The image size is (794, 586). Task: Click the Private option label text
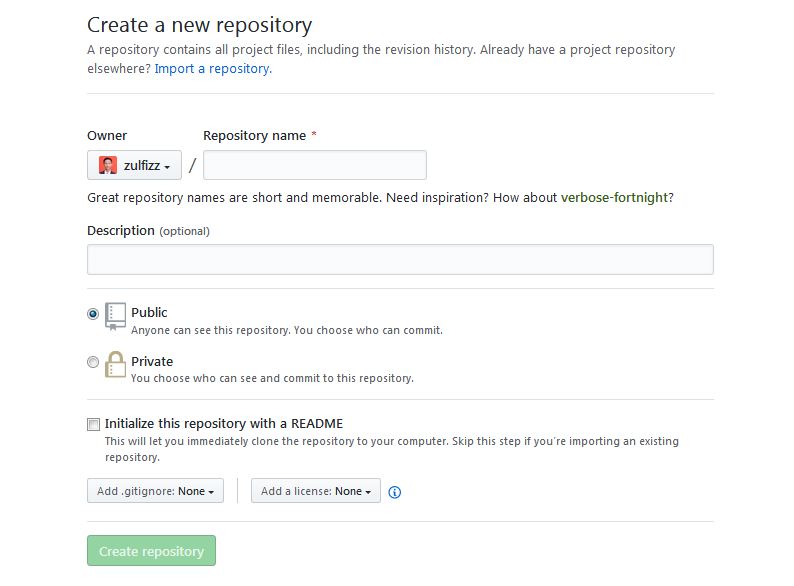152,361
